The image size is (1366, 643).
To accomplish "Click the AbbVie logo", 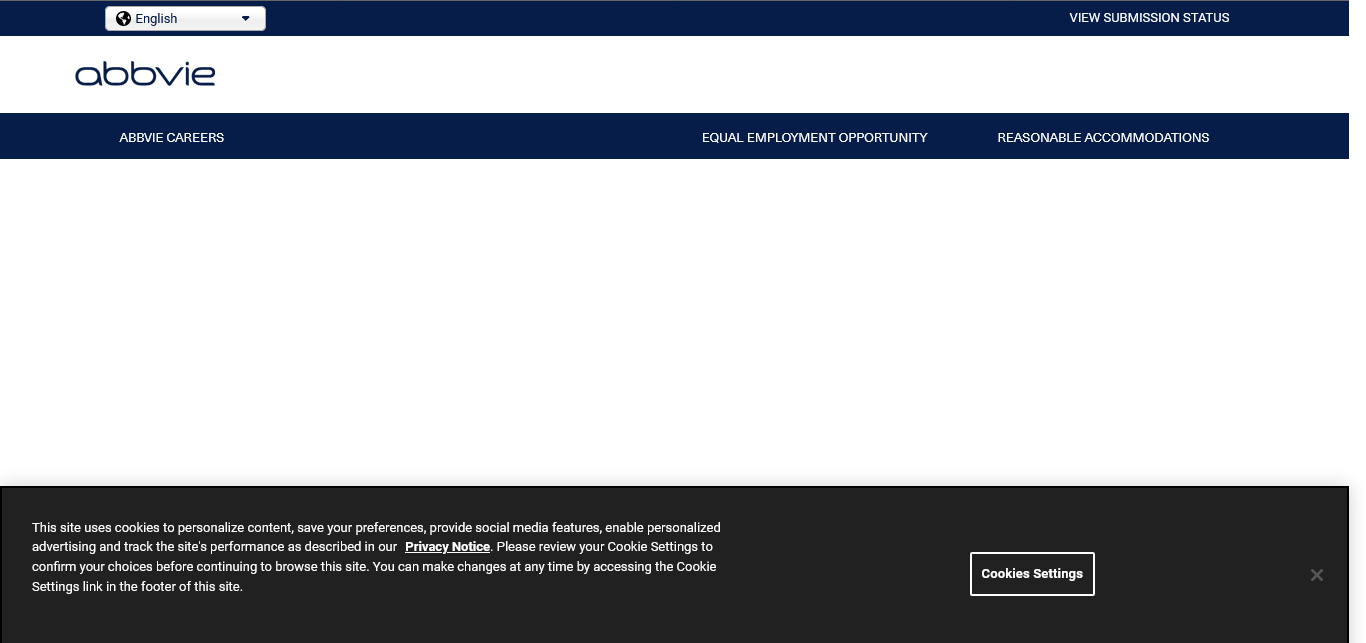I will point(145,74).
